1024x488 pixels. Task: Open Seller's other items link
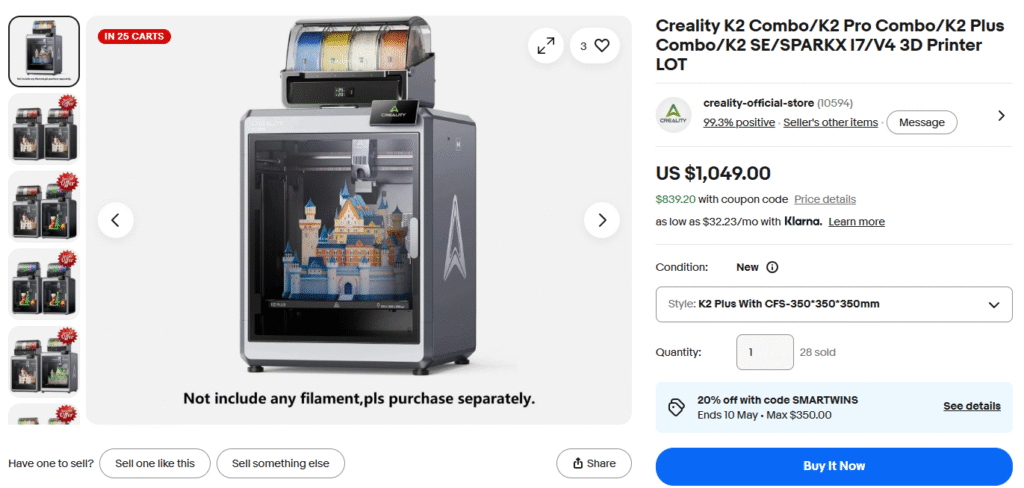coord(830,123)
